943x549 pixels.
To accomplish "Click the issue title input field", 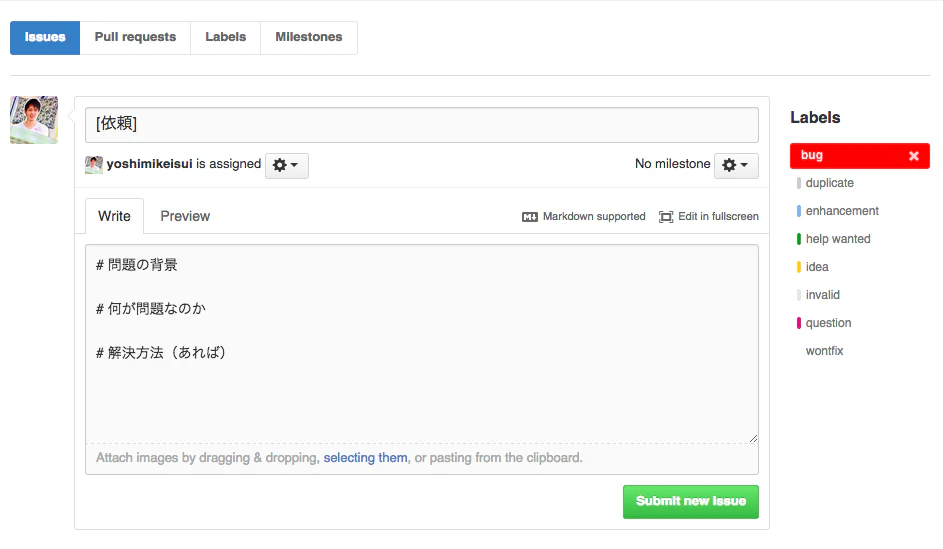I will coord(422,124).
